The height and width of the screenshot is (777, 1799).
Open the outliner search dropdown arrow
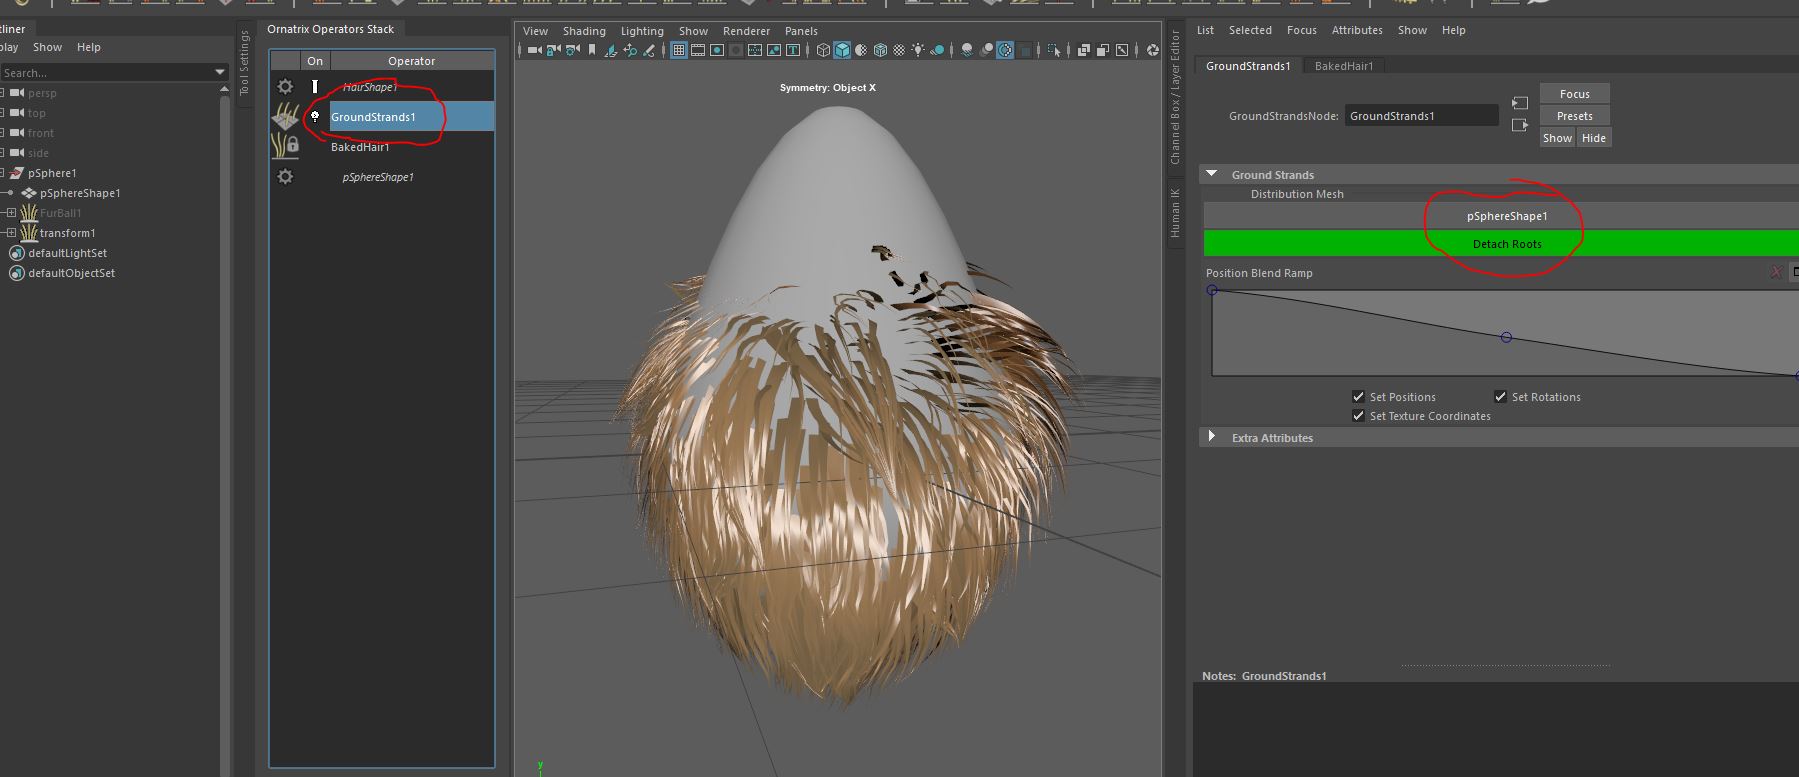click(x=220, y=72)
